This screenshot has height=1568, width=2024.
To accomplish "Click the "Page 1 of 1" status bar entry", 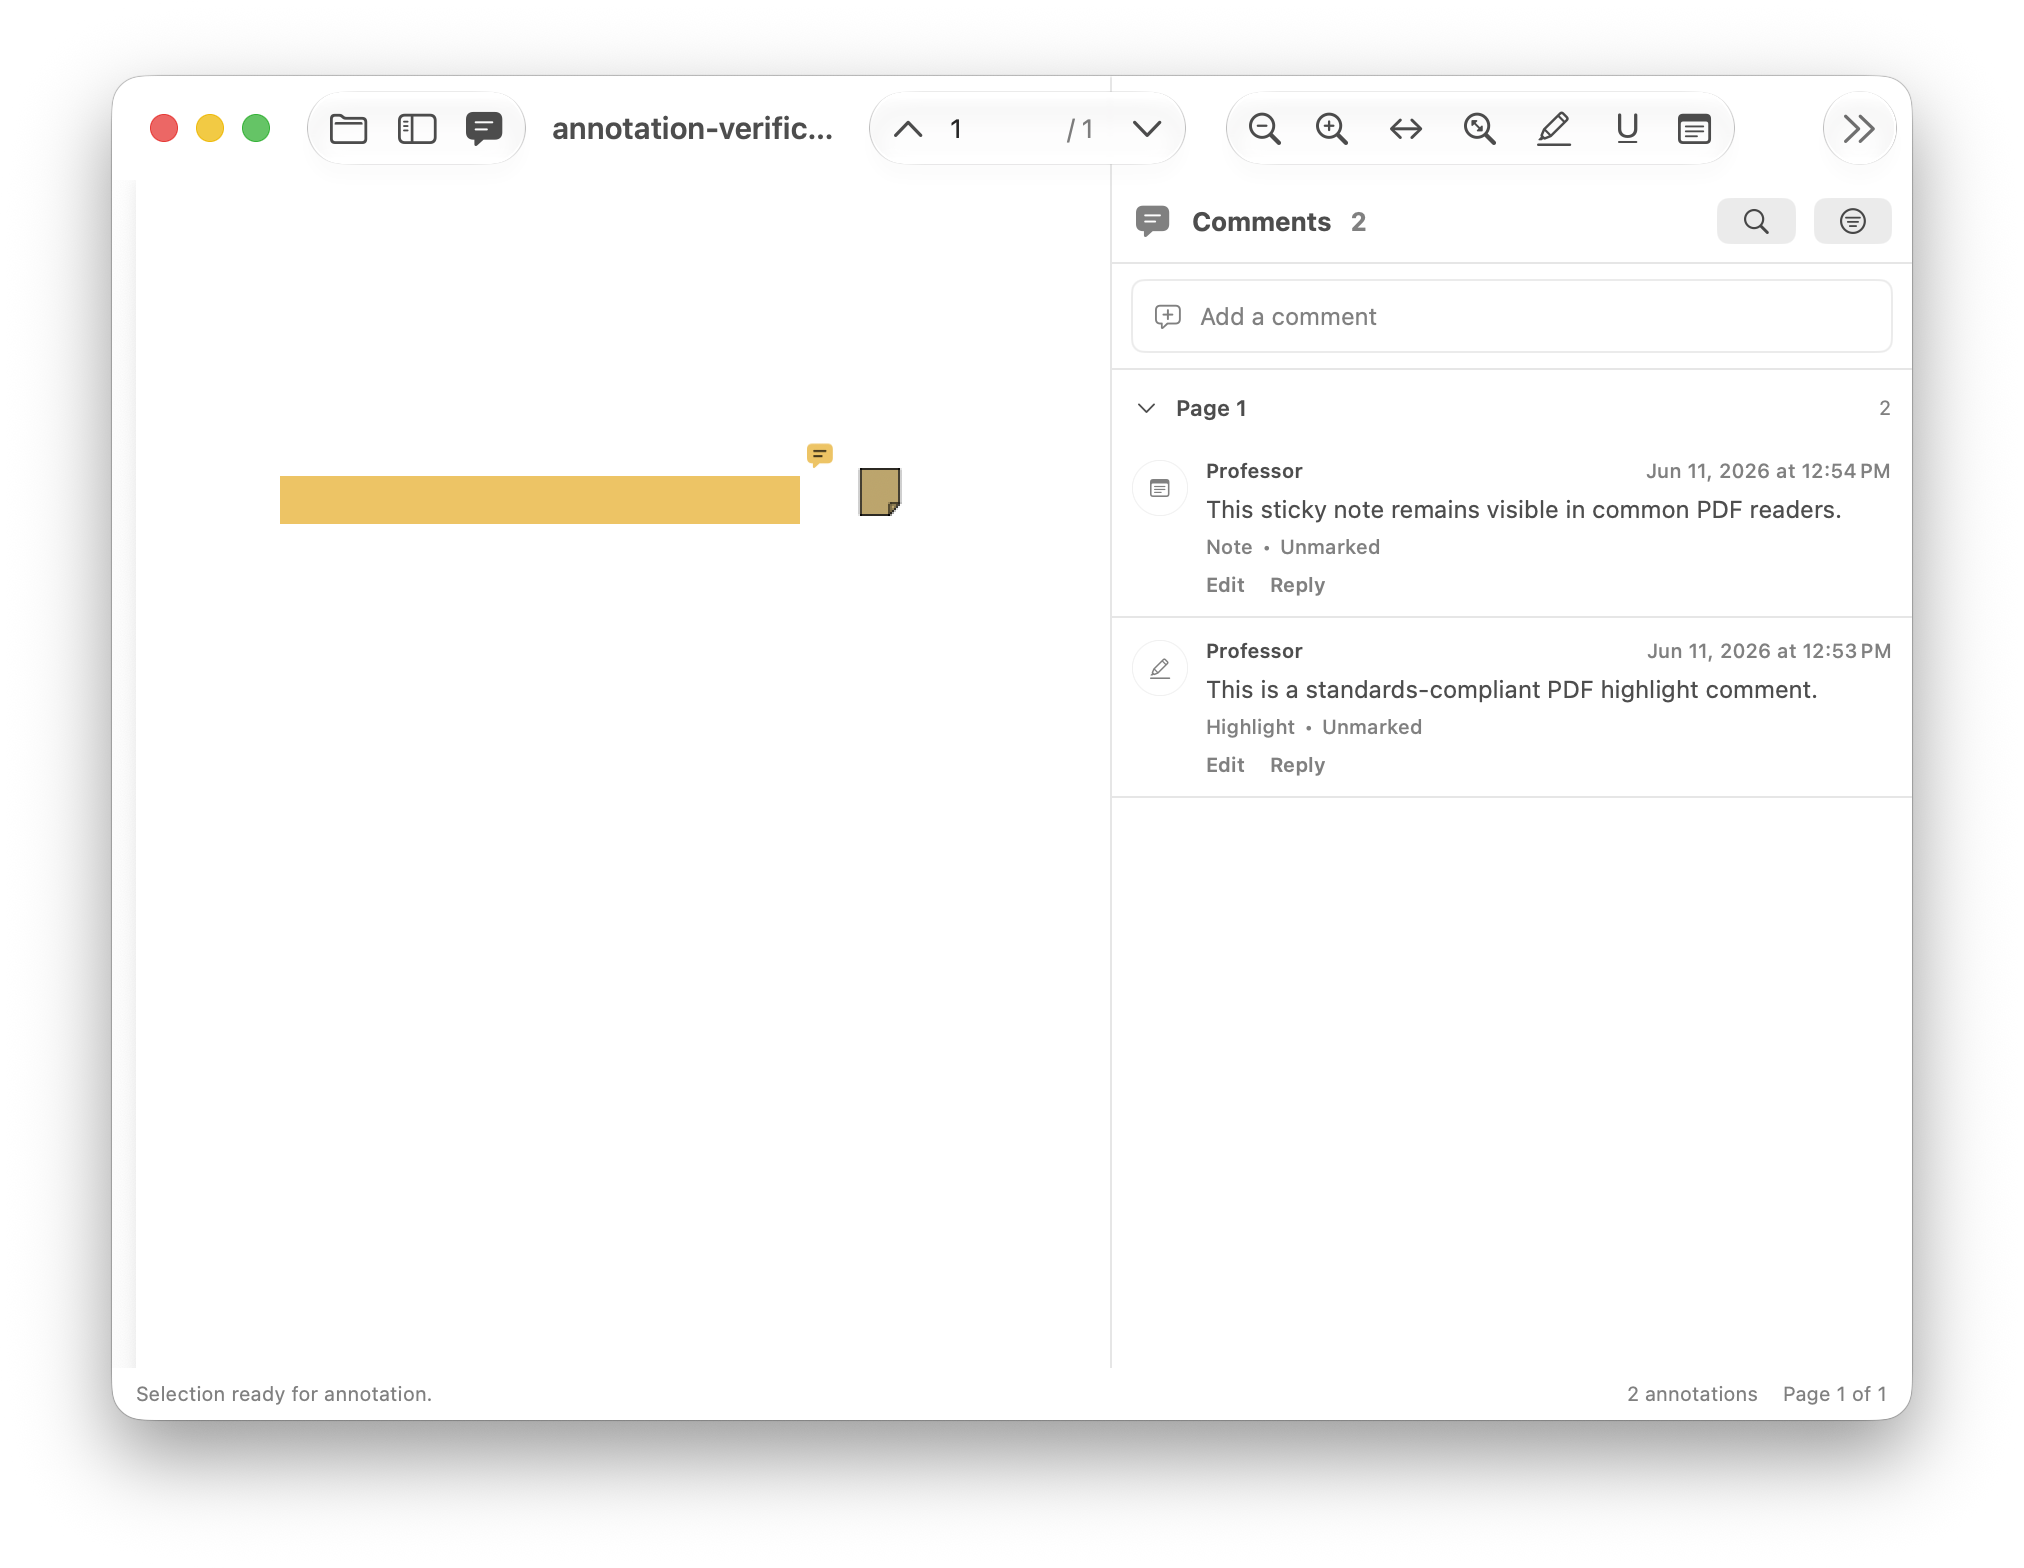I will (x=1834, y=1394).
